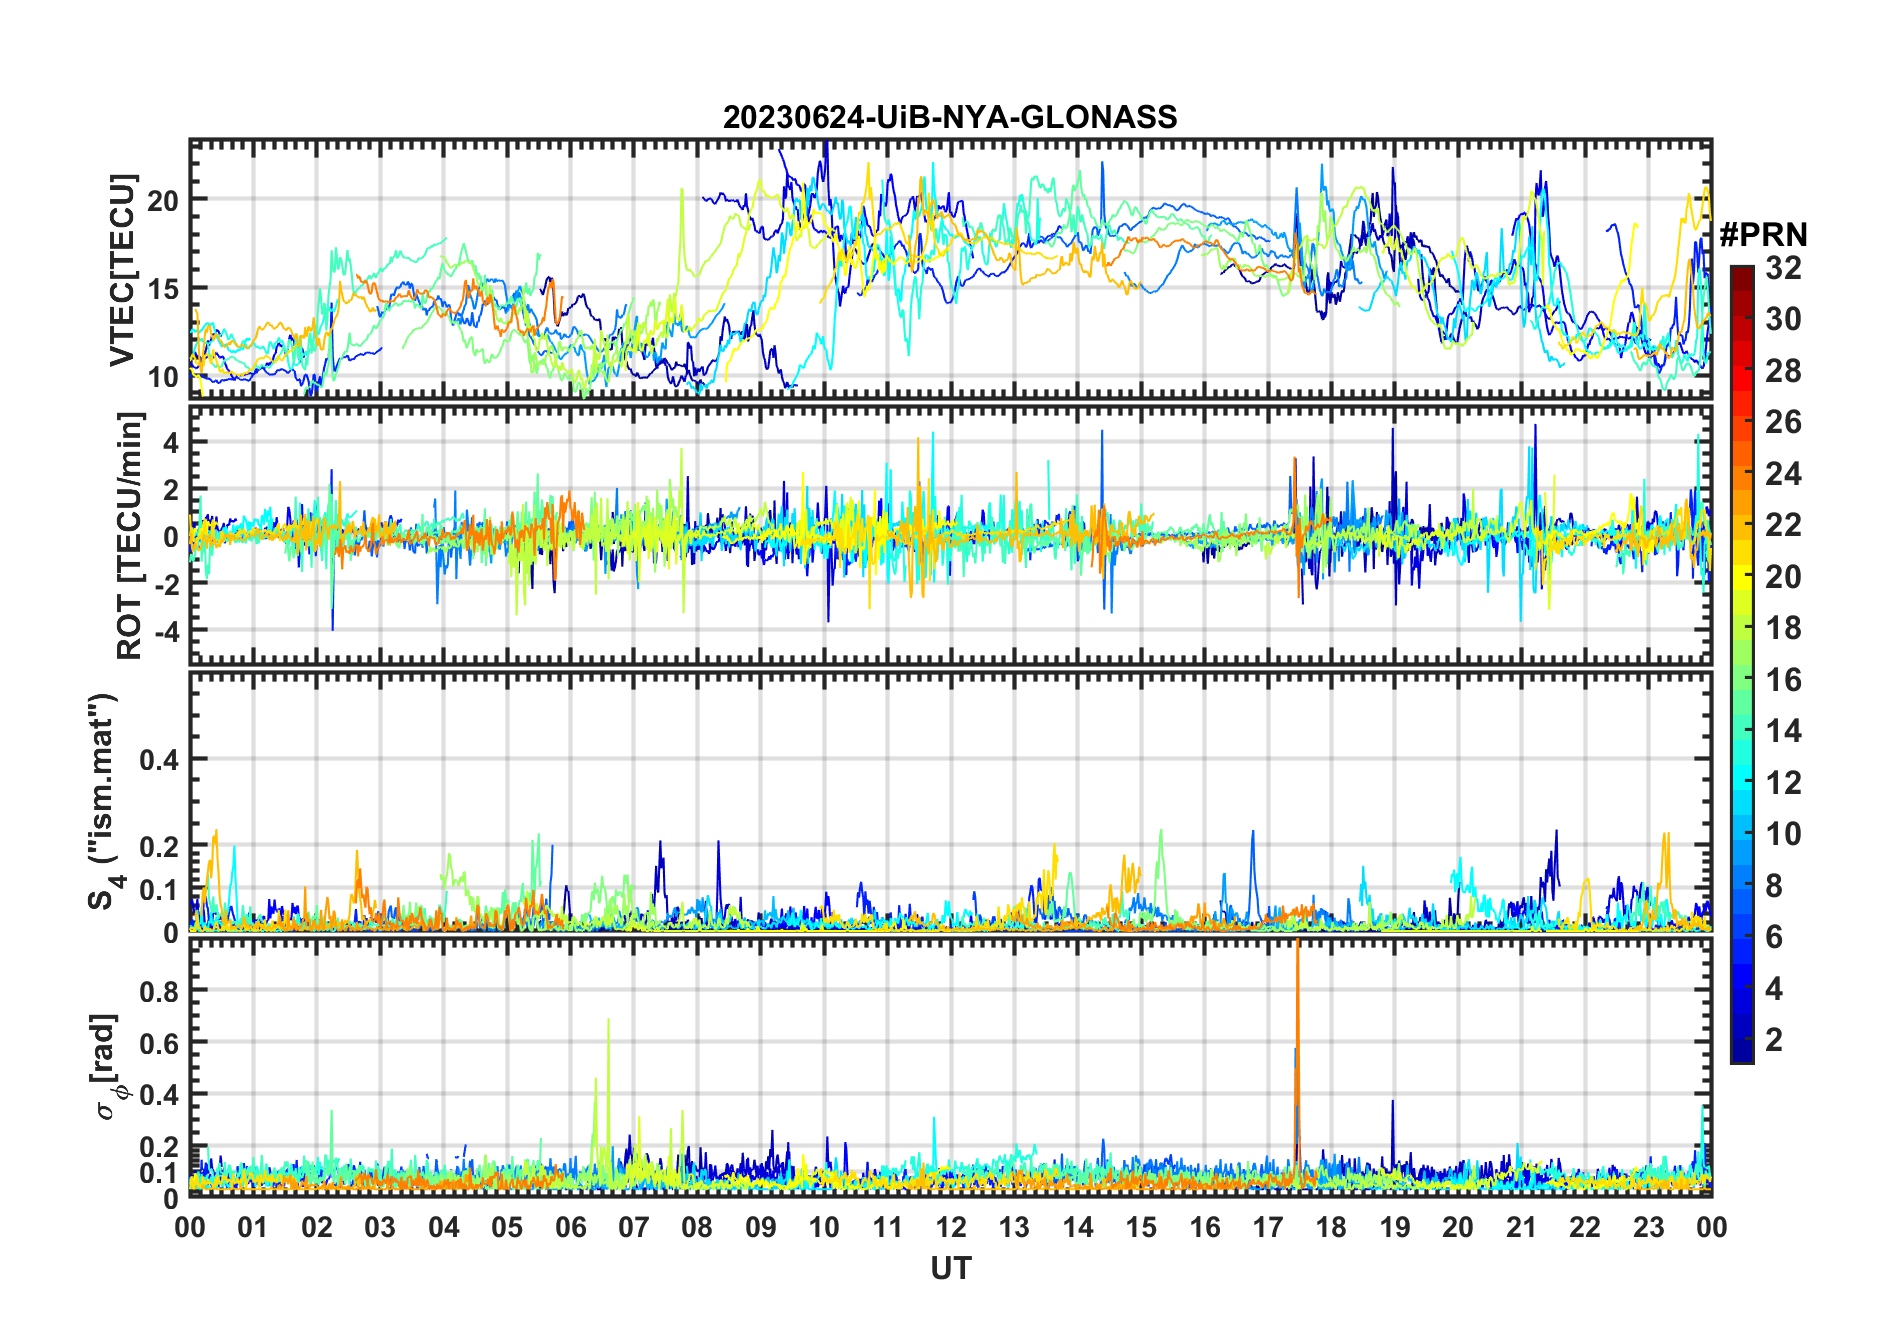The image size is (1902, 1330).
Task: Select the 06 hour tick on UT axis
Action: click(x=570, y=1228)
